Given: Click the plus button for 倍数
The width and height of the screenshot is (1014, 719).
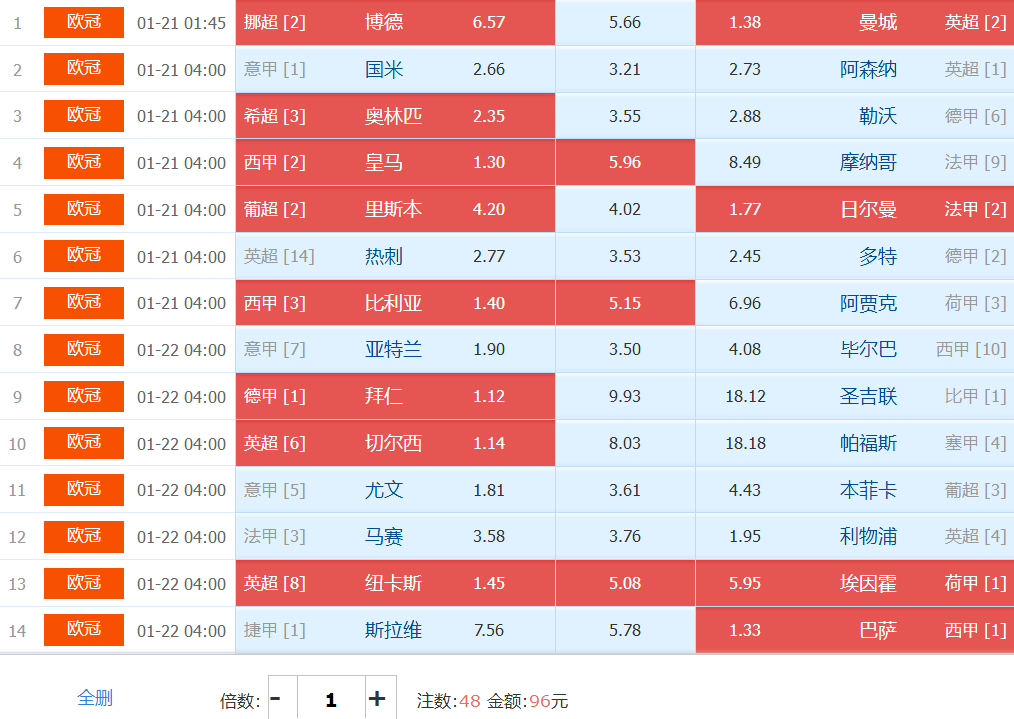Looking at the screenshot, I should click(x=377, y=699).
